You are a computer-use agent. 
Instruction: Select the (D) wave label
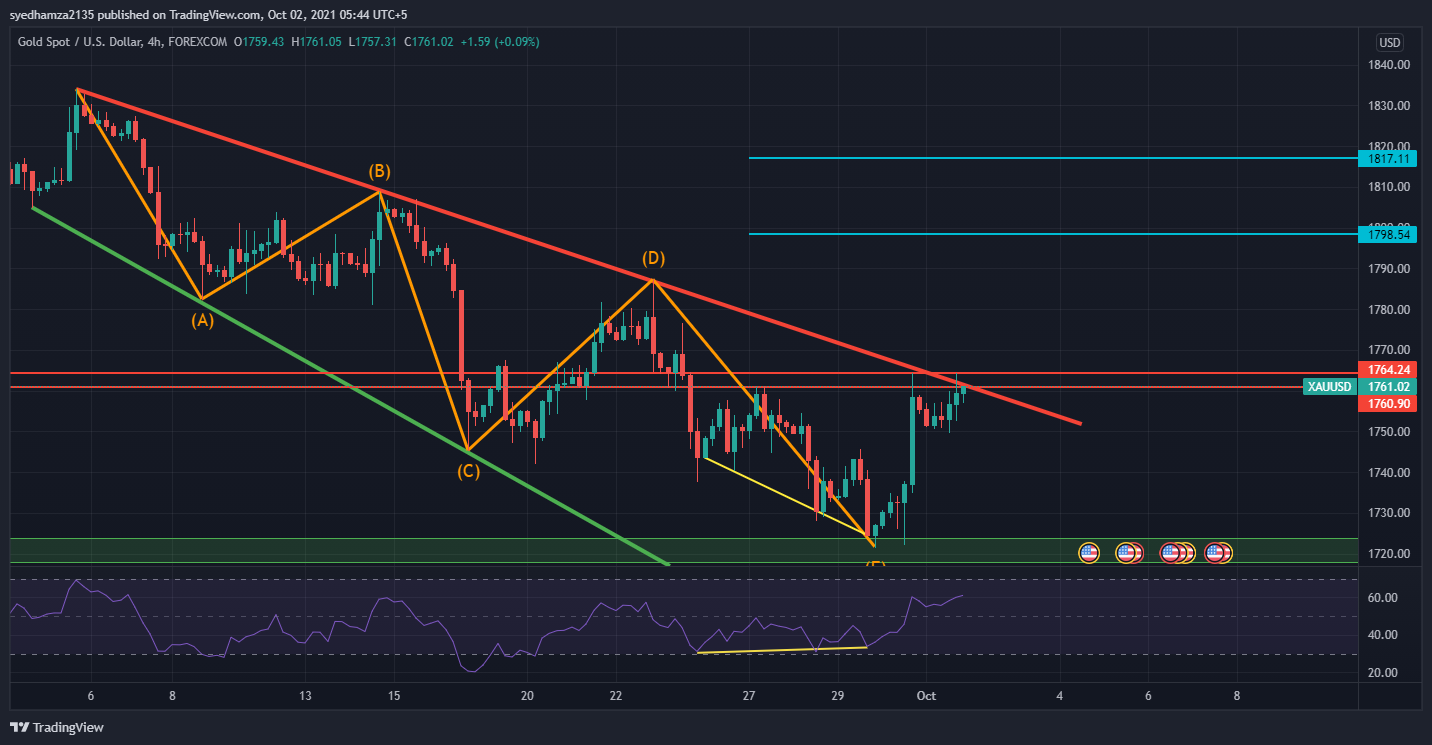pos(653,259)
